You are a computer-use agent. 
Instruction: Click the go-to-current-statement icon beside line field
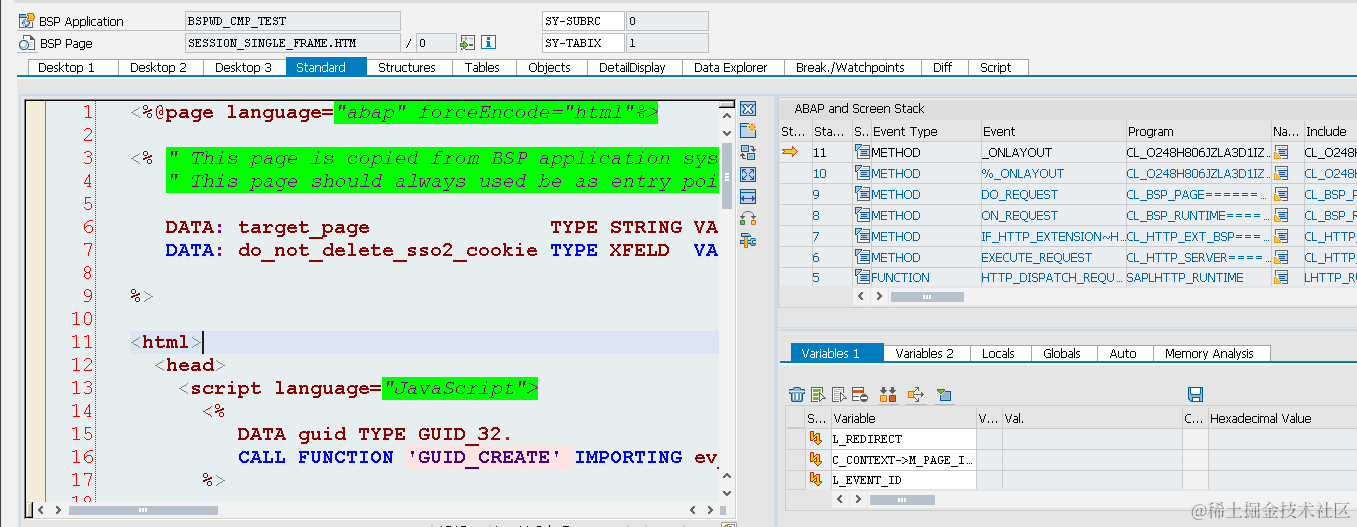[x=467, y=43]
